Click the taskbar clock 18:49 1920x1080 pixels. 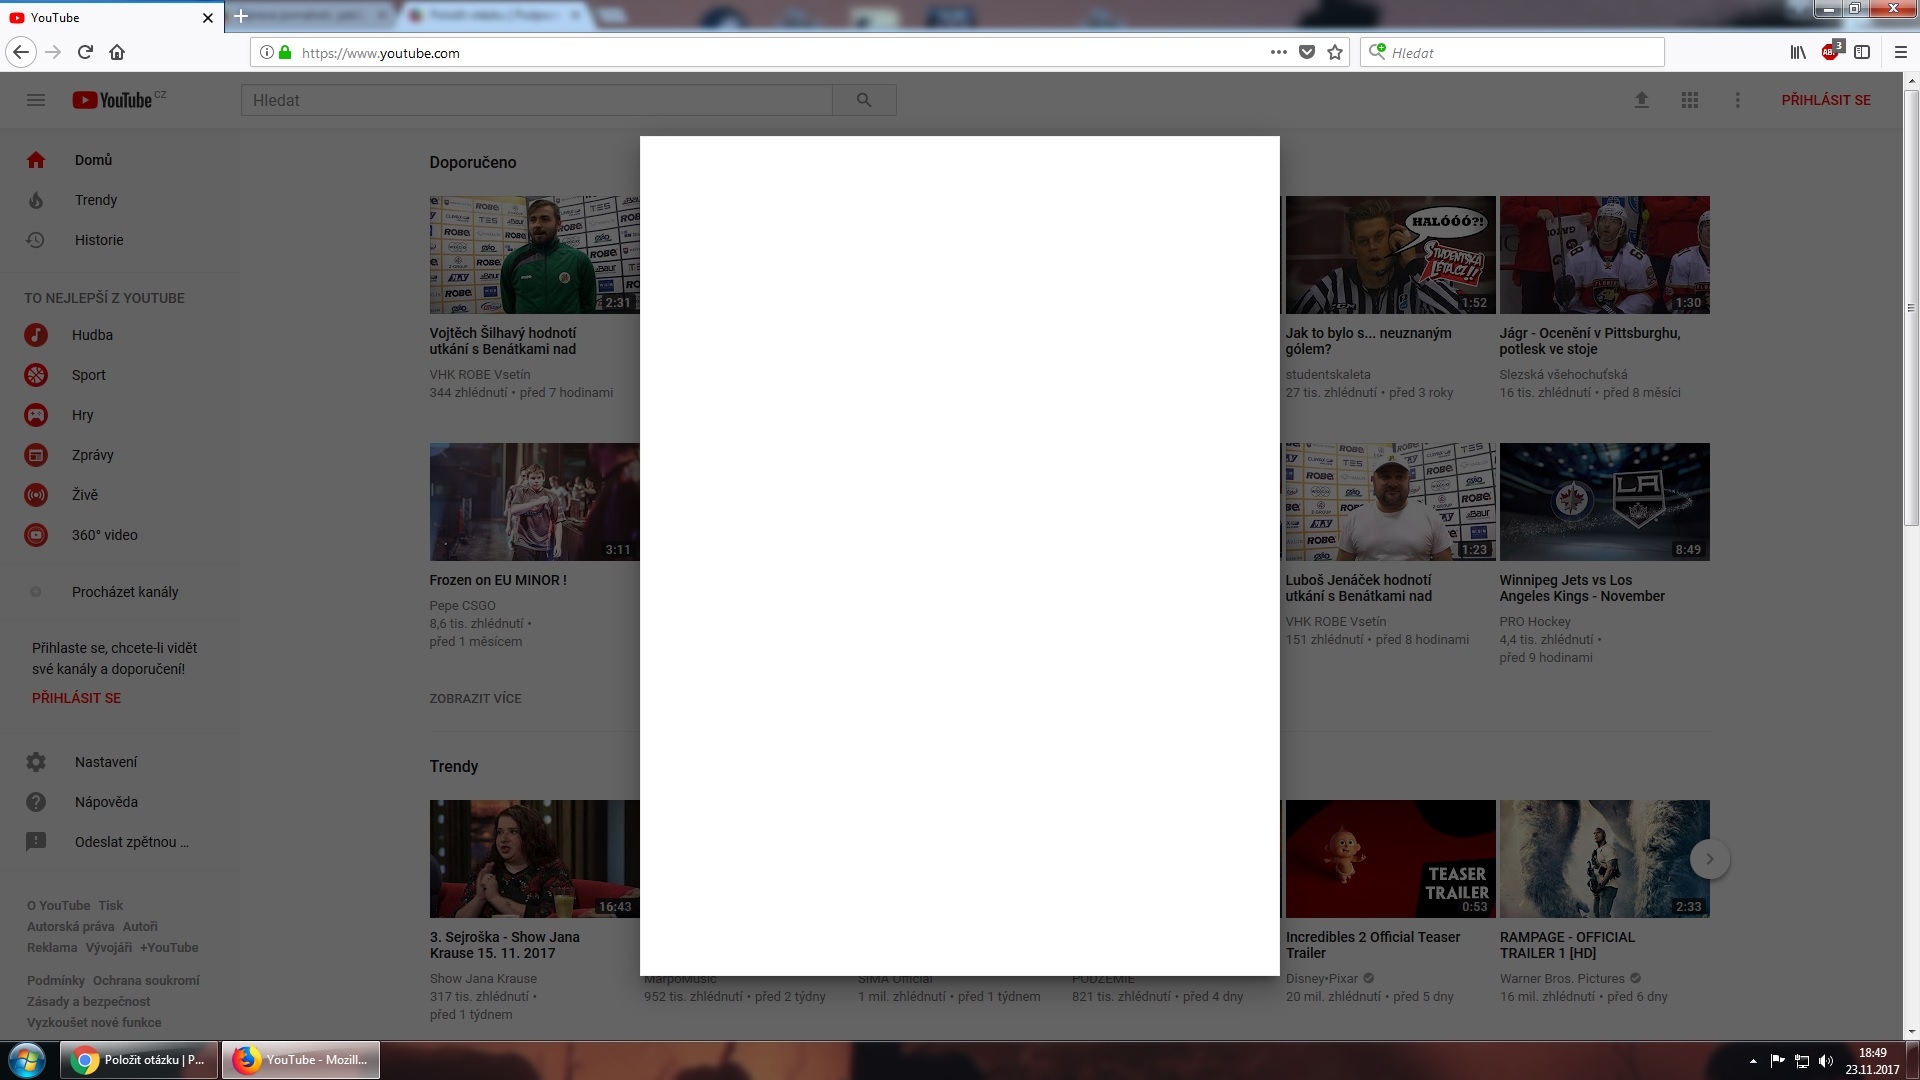coord(1872,1053)
